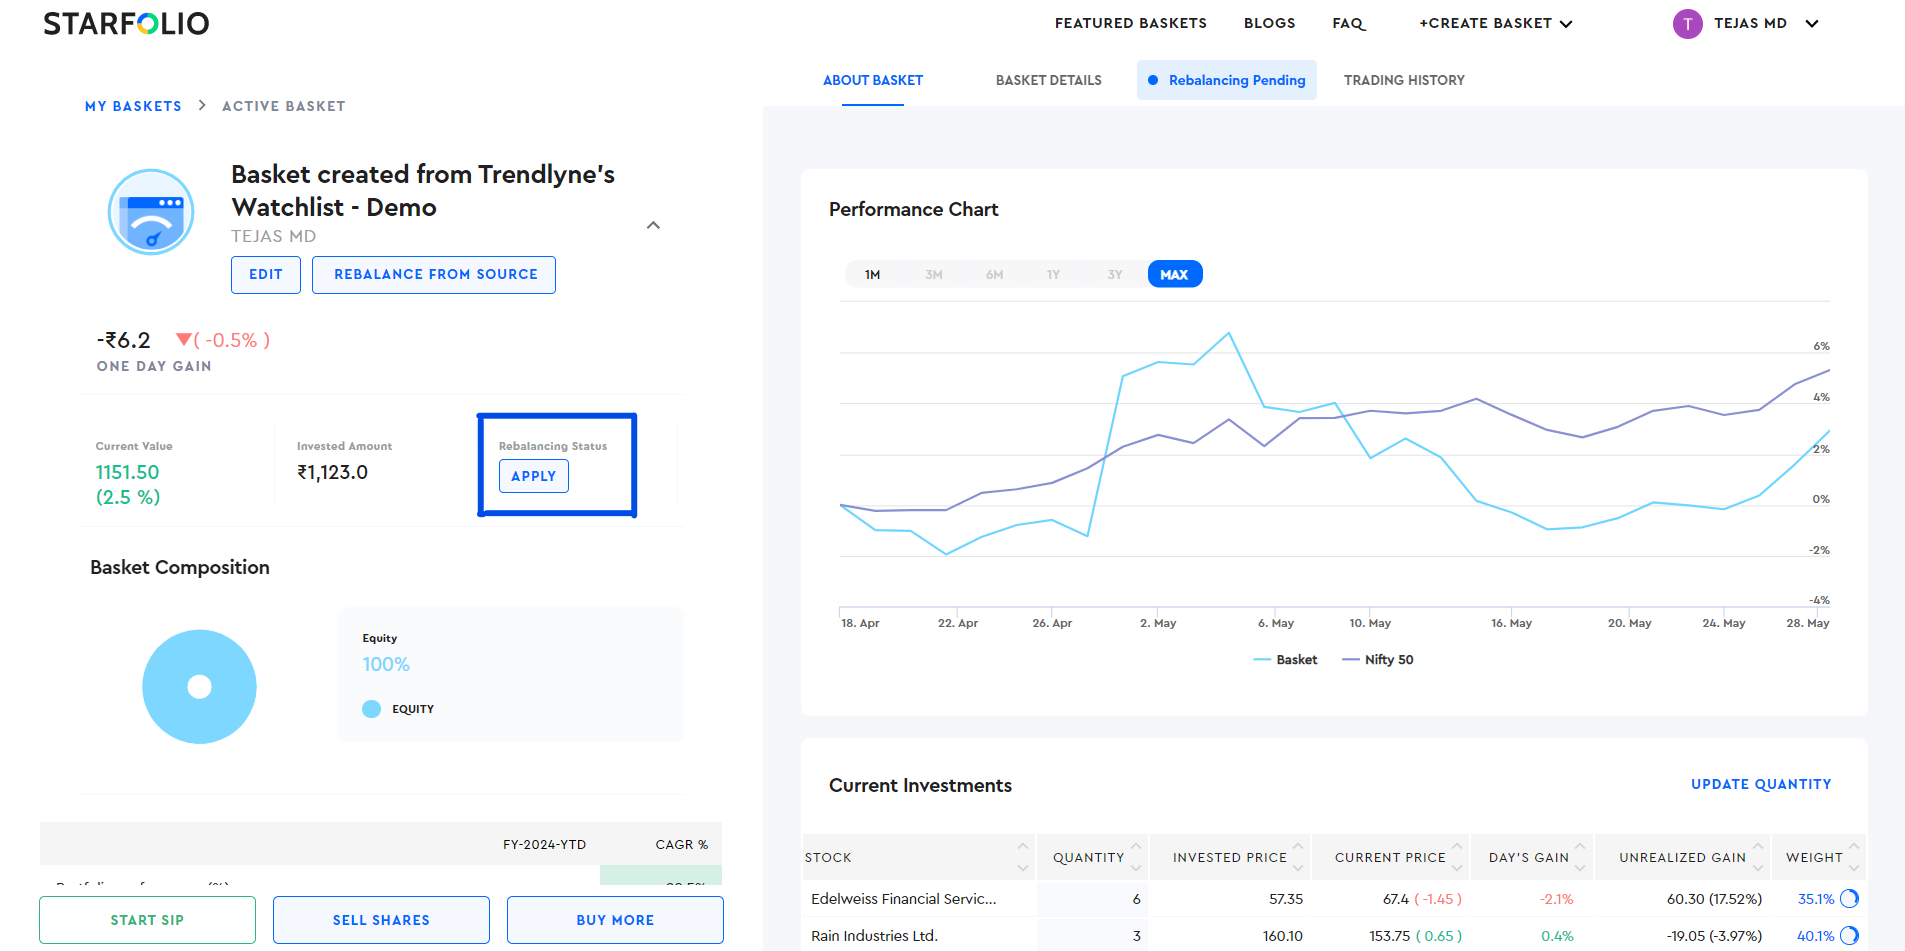Select the 1Y chart range
Screen dimensions: 1905x951
pos(1053,274)
